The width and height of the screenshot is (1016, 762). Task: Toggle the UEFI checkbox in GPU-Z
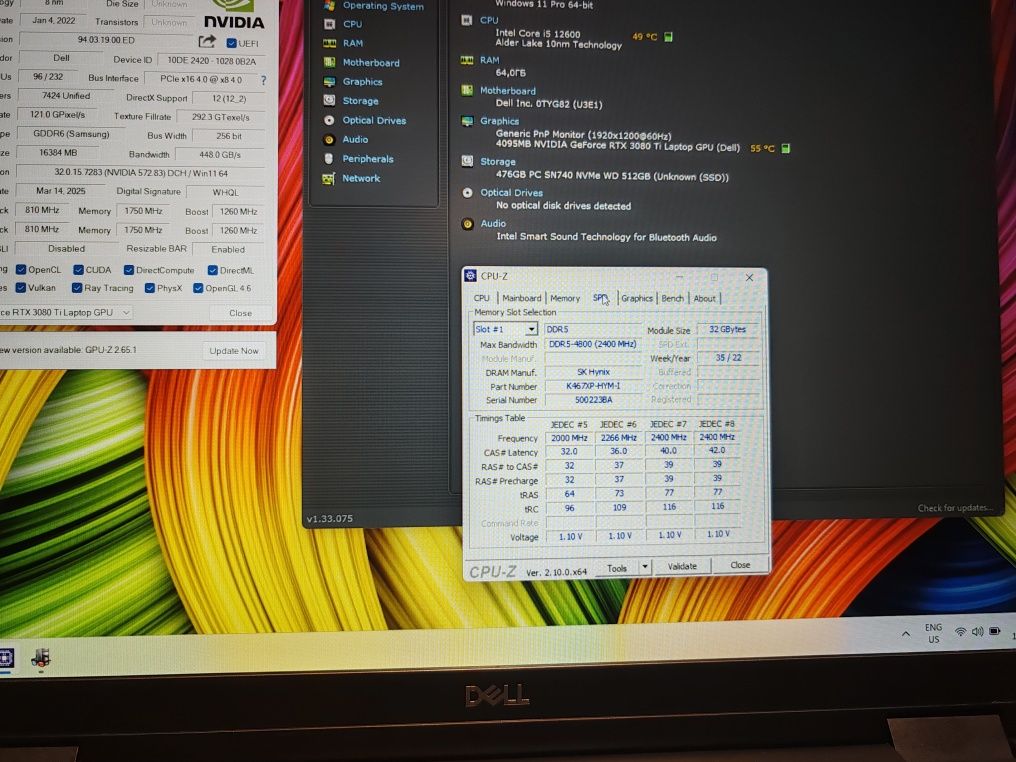(231, 43)
